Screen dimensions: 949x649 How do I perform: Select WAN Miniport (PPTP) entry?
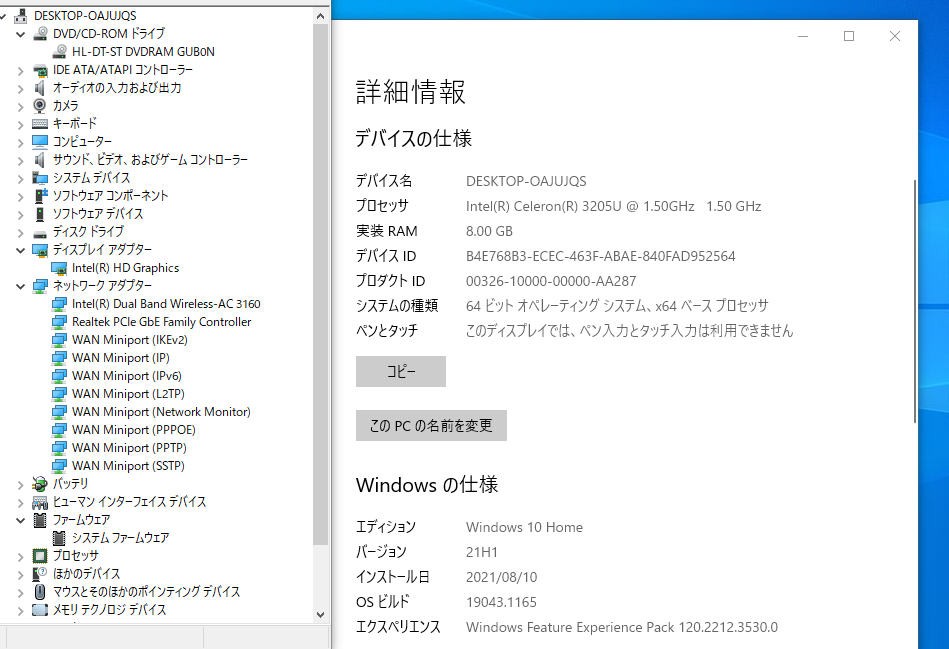point(129,448)
